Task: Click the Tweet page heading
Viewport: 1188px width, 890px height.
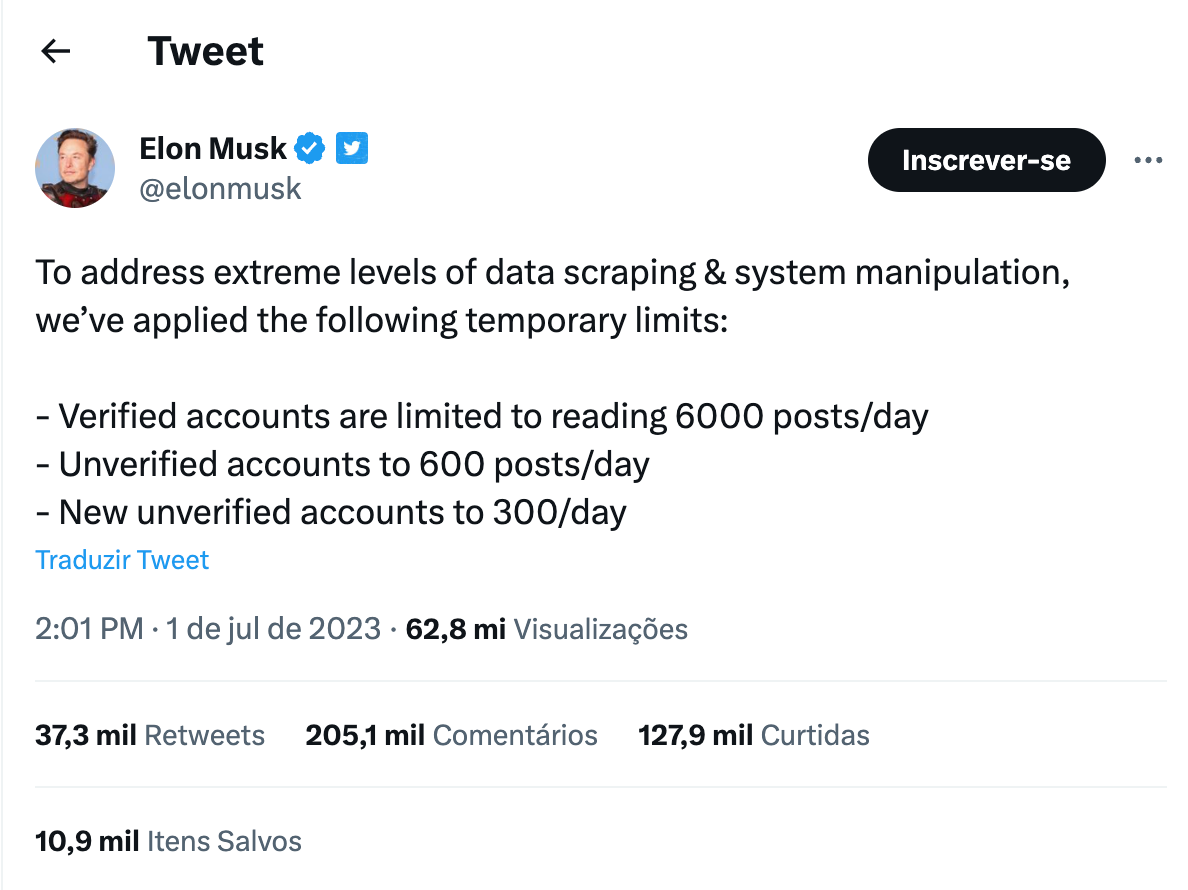Action: pyautogui.click(x=205, y=52)
